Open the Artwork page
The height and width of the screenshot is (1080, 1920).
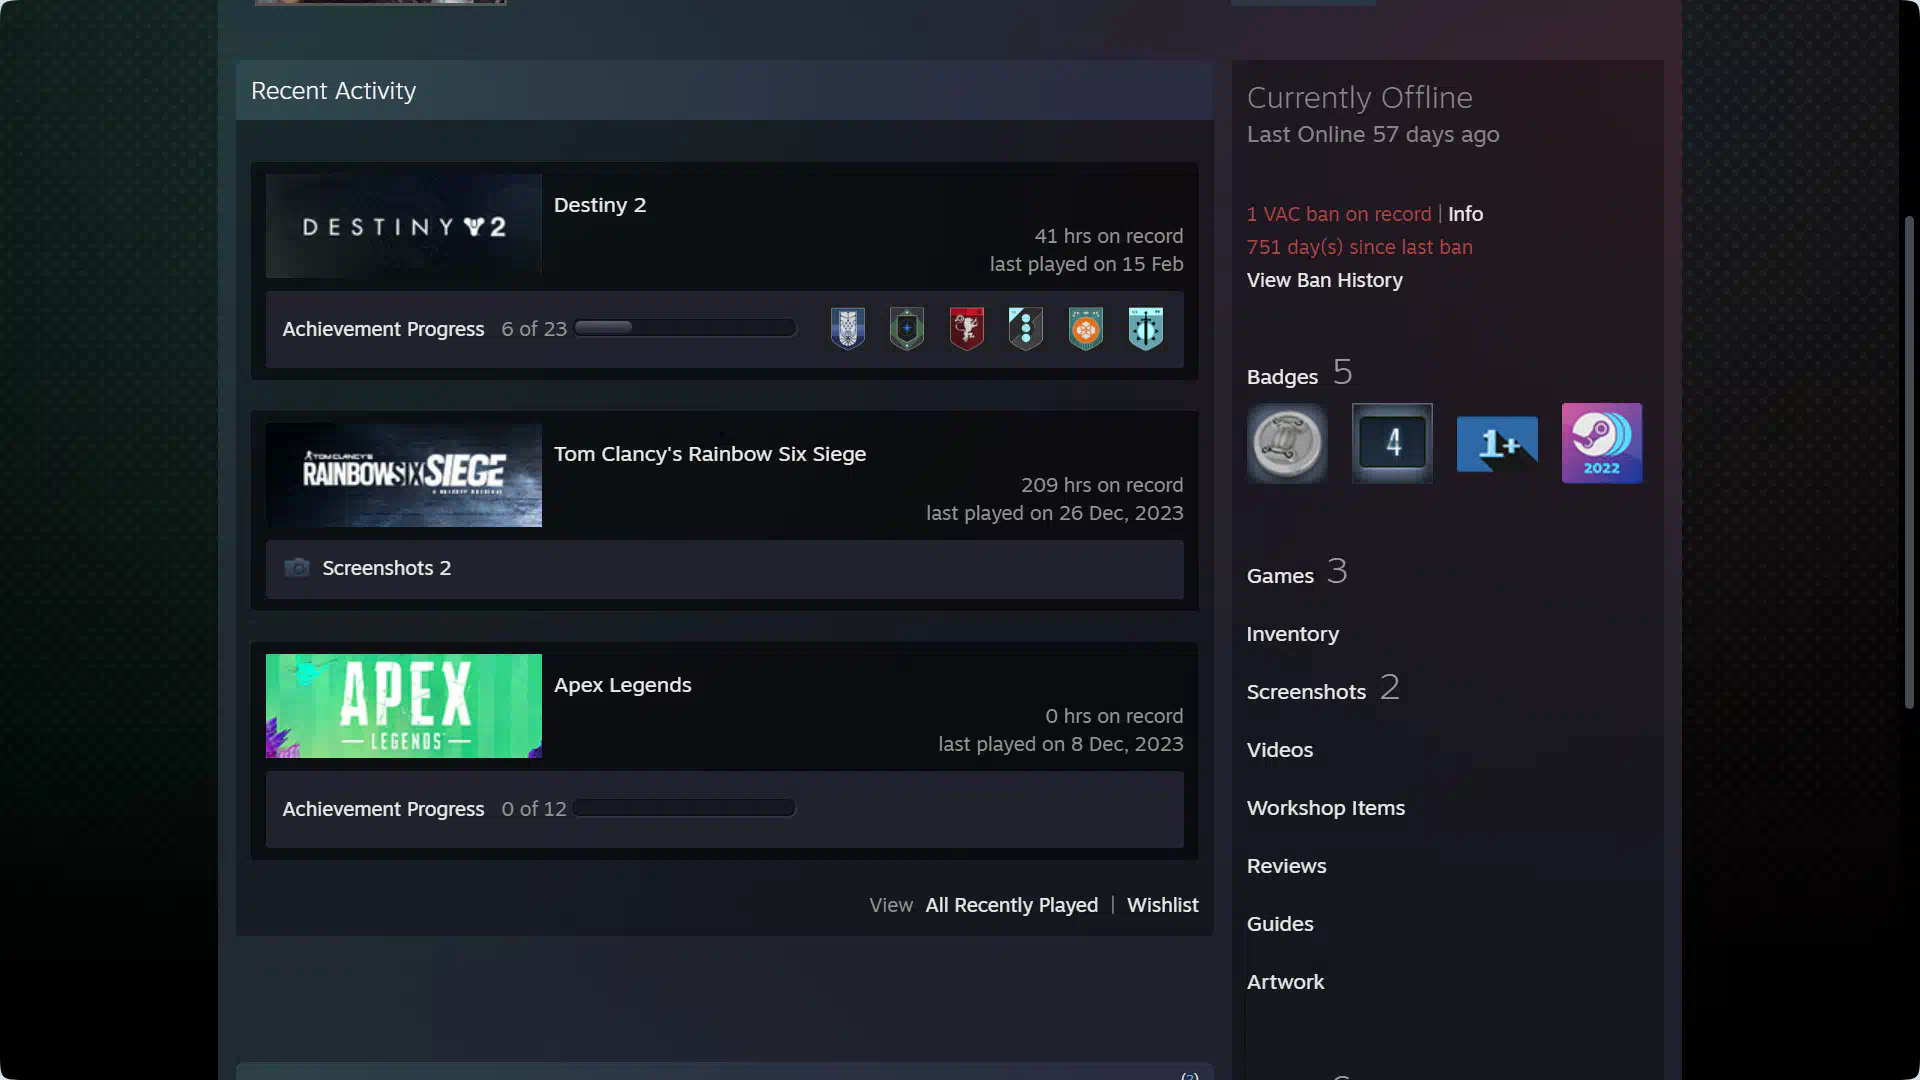pos(1286,982)
